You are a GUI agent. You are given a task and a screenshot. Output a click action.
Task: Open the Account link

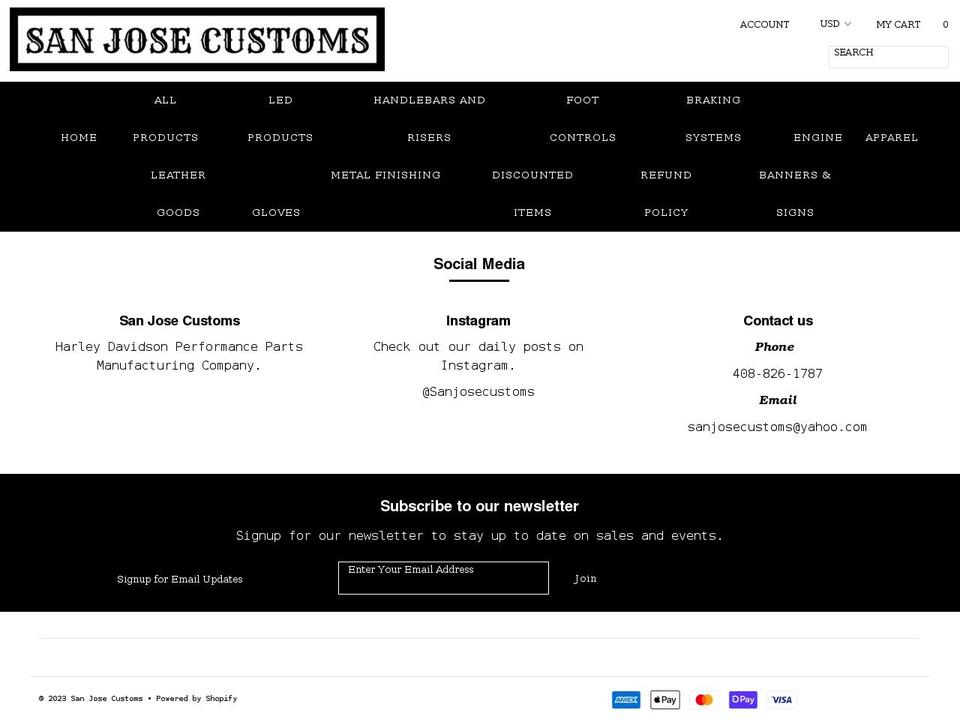(764, 24)
